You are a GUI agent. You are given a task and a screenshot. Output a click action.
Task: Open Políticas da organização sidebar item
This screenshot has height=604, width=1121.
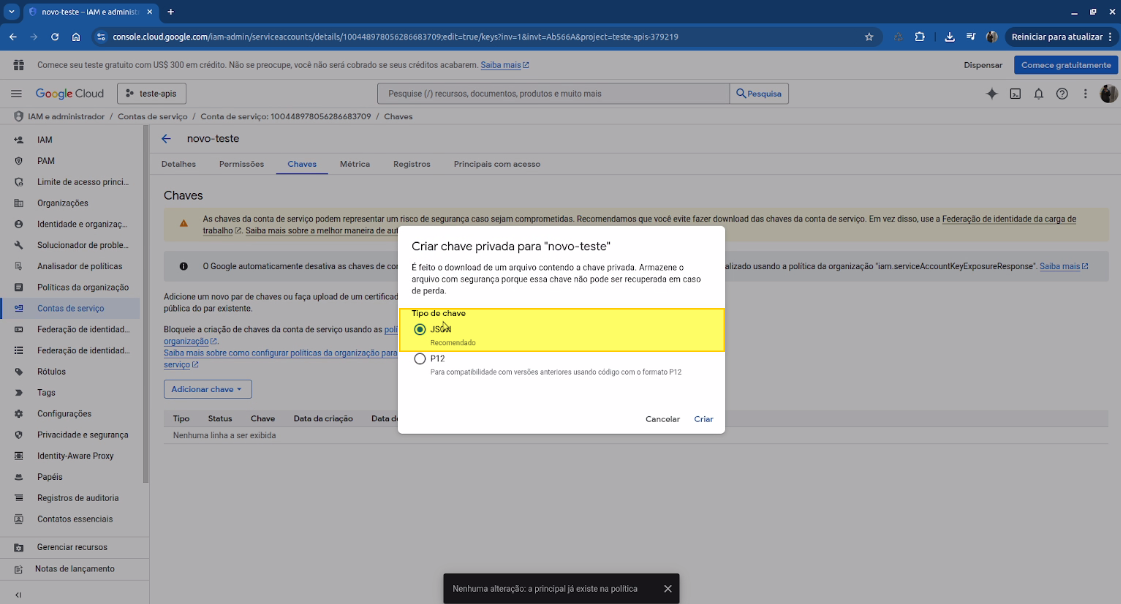click(71, 287)
